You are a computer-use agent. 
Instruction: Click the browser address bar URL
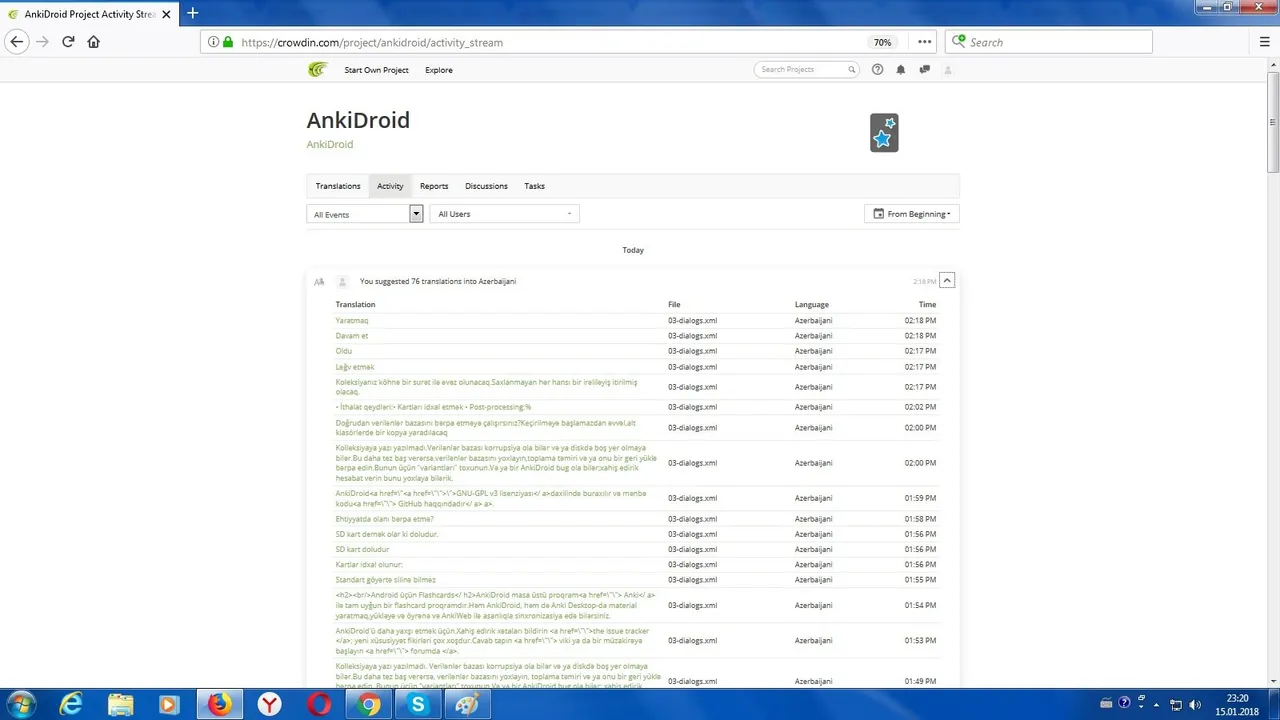point(372,43)
